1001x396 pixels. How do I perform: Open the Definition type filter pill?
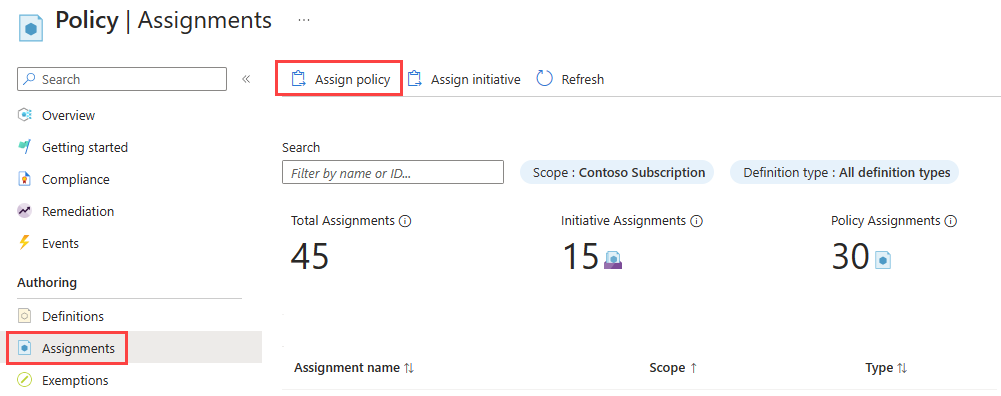tap(844, 172)
